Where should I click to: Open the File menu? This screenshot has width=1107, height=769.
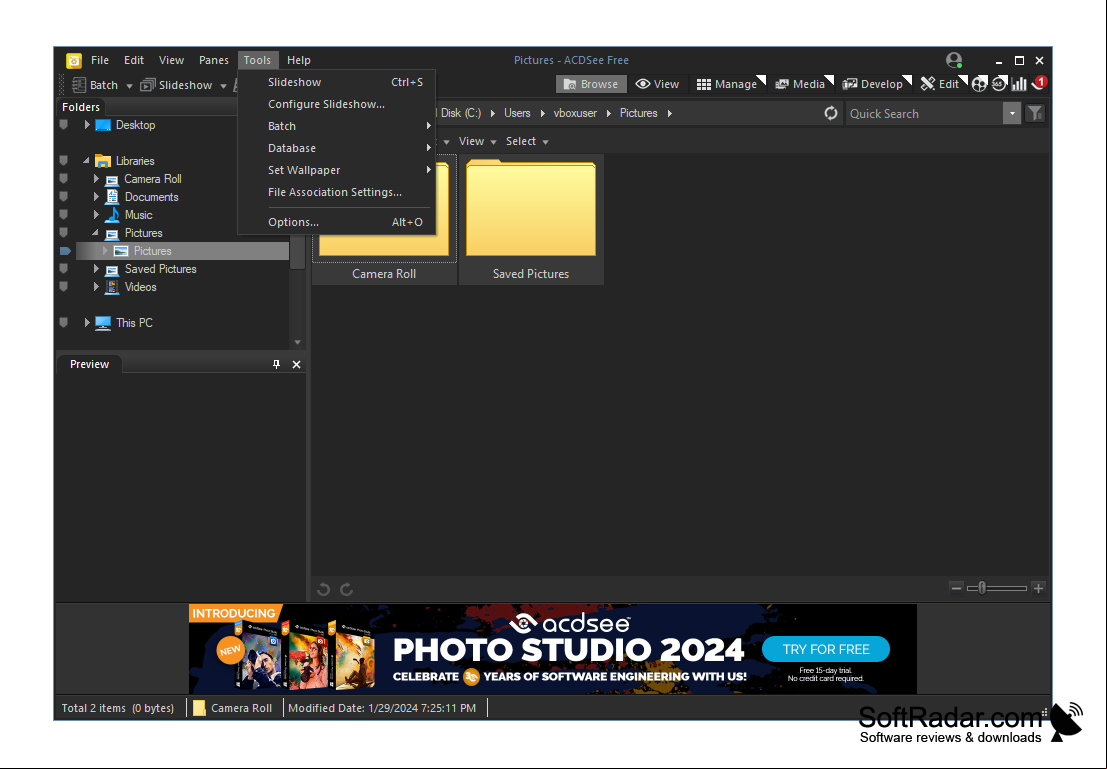(x=100, y=60)
